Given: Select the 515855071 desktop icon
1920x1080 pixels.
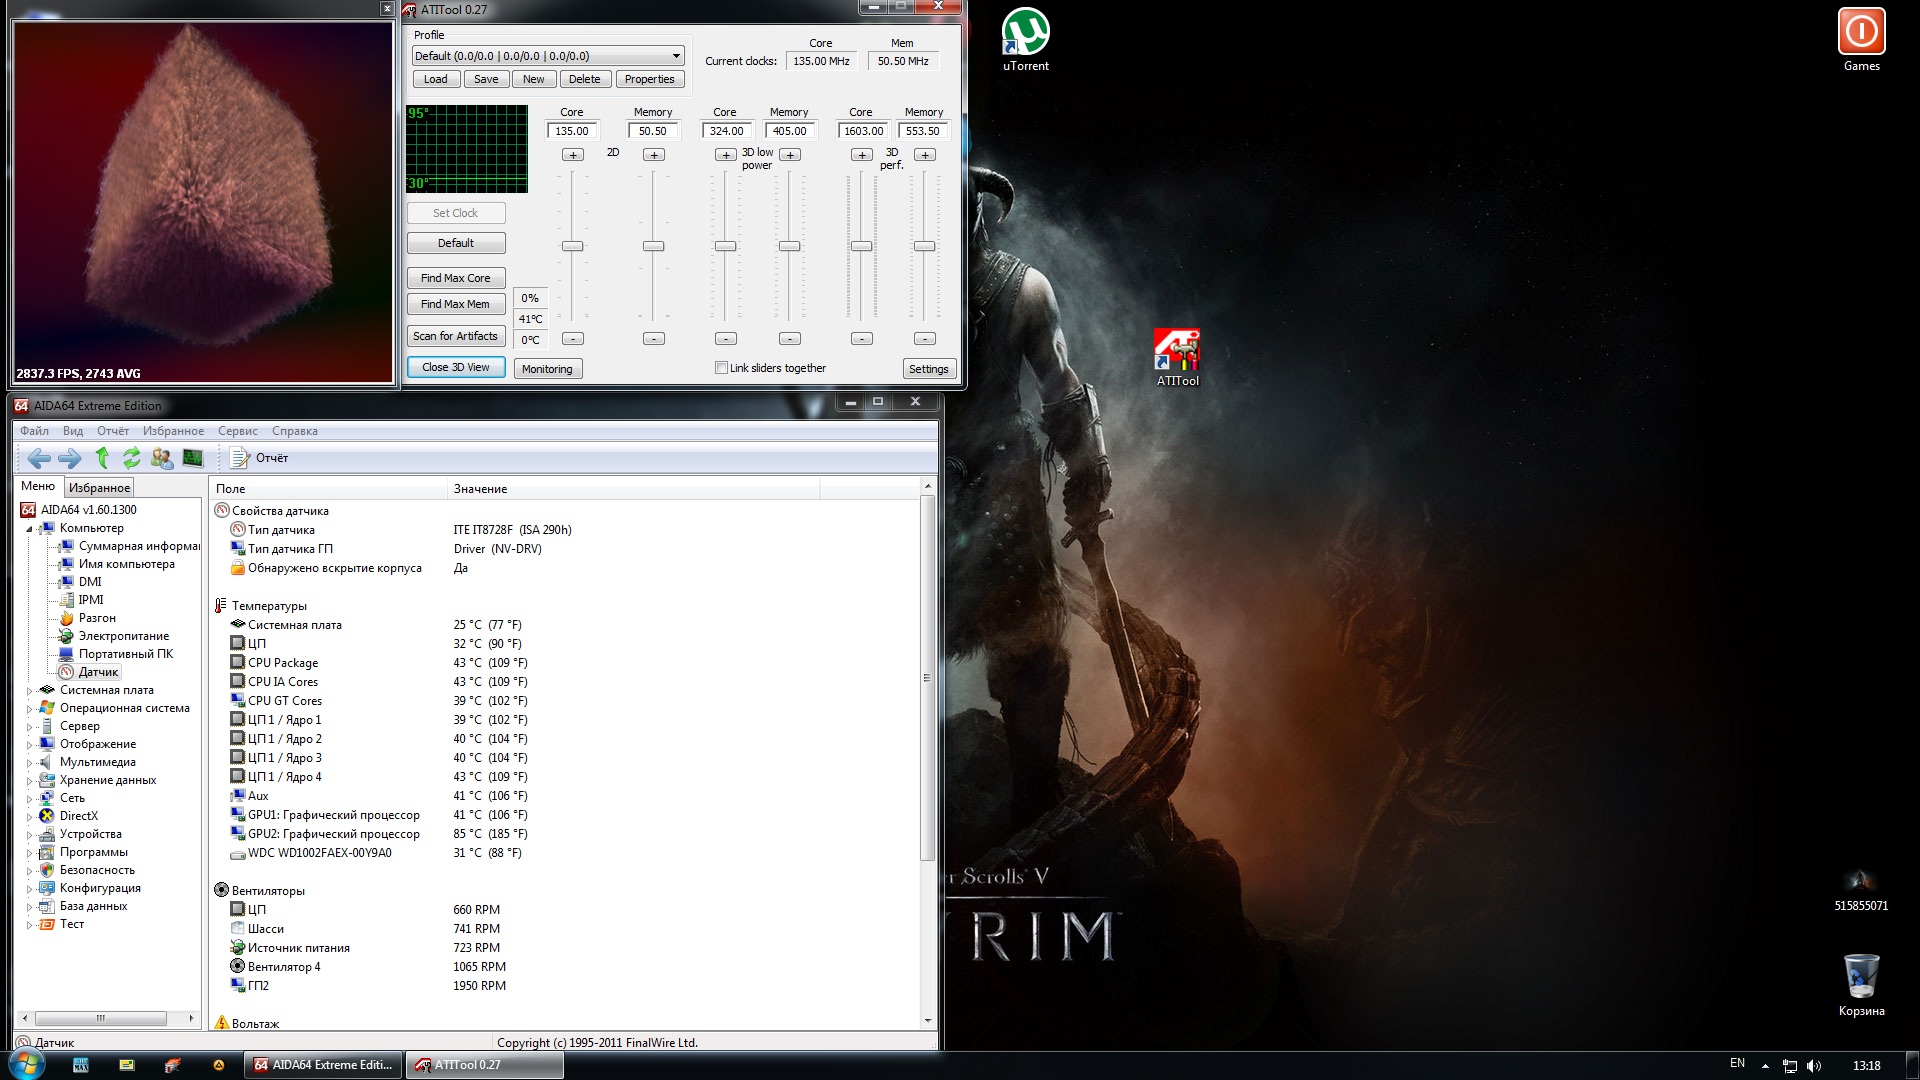Looking at the screenshot, I should click(1861, 890).
